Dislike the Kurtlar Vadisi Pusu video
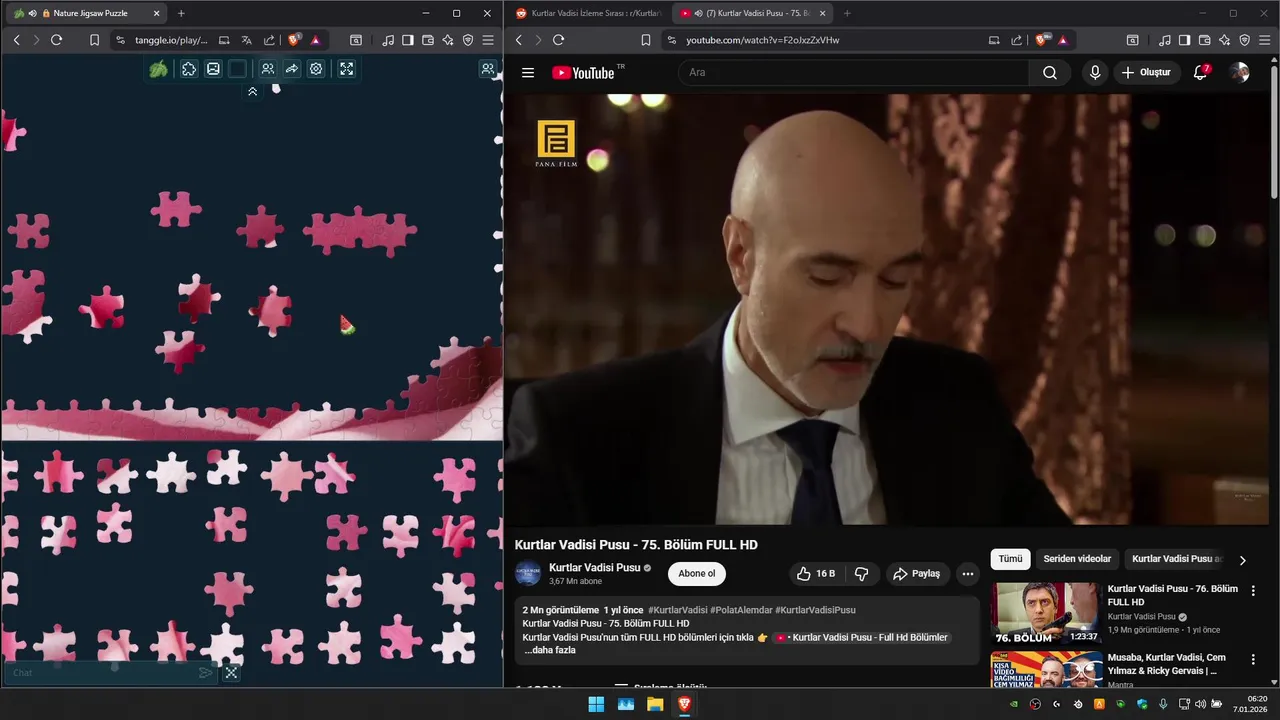 coord(861,574)
